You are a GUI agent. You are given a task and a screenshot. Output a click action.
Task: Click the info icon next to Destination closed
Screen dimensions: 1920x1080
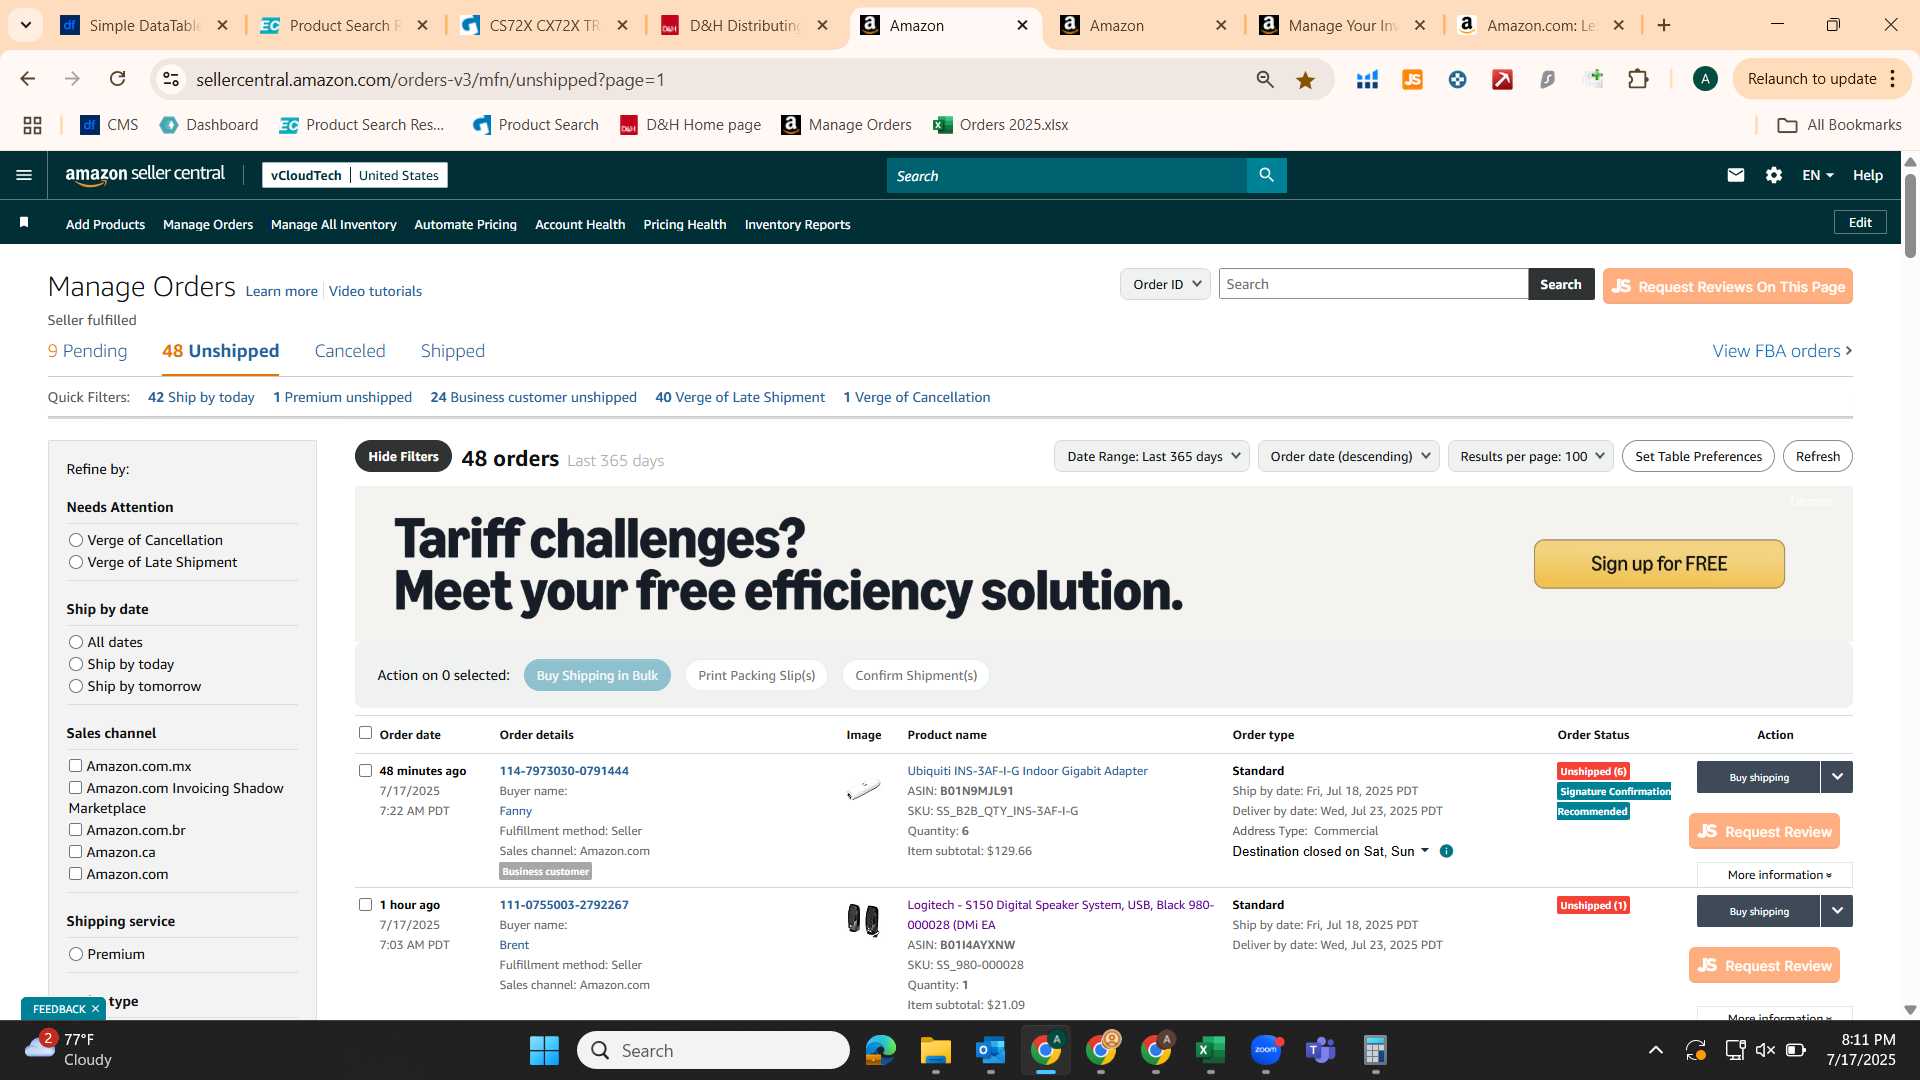point(1446,851)
